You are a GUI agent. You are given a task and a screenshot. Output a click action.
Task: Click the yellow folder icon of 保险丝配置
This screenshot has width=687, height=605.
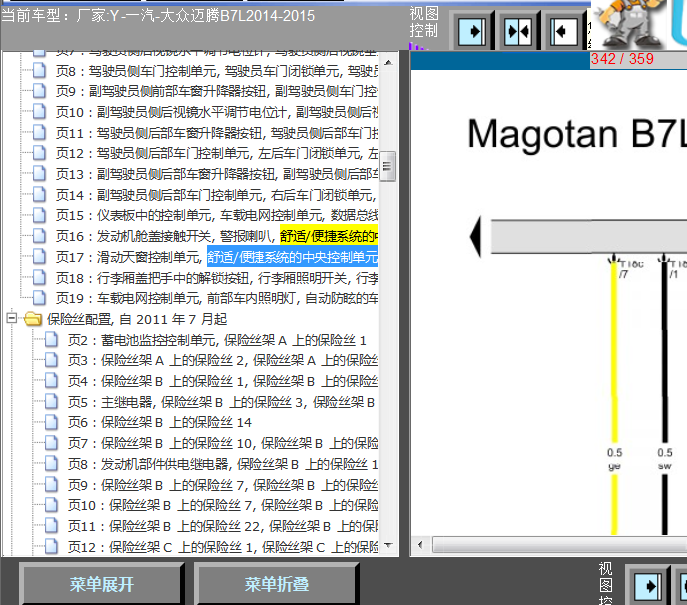coord(33,319)
